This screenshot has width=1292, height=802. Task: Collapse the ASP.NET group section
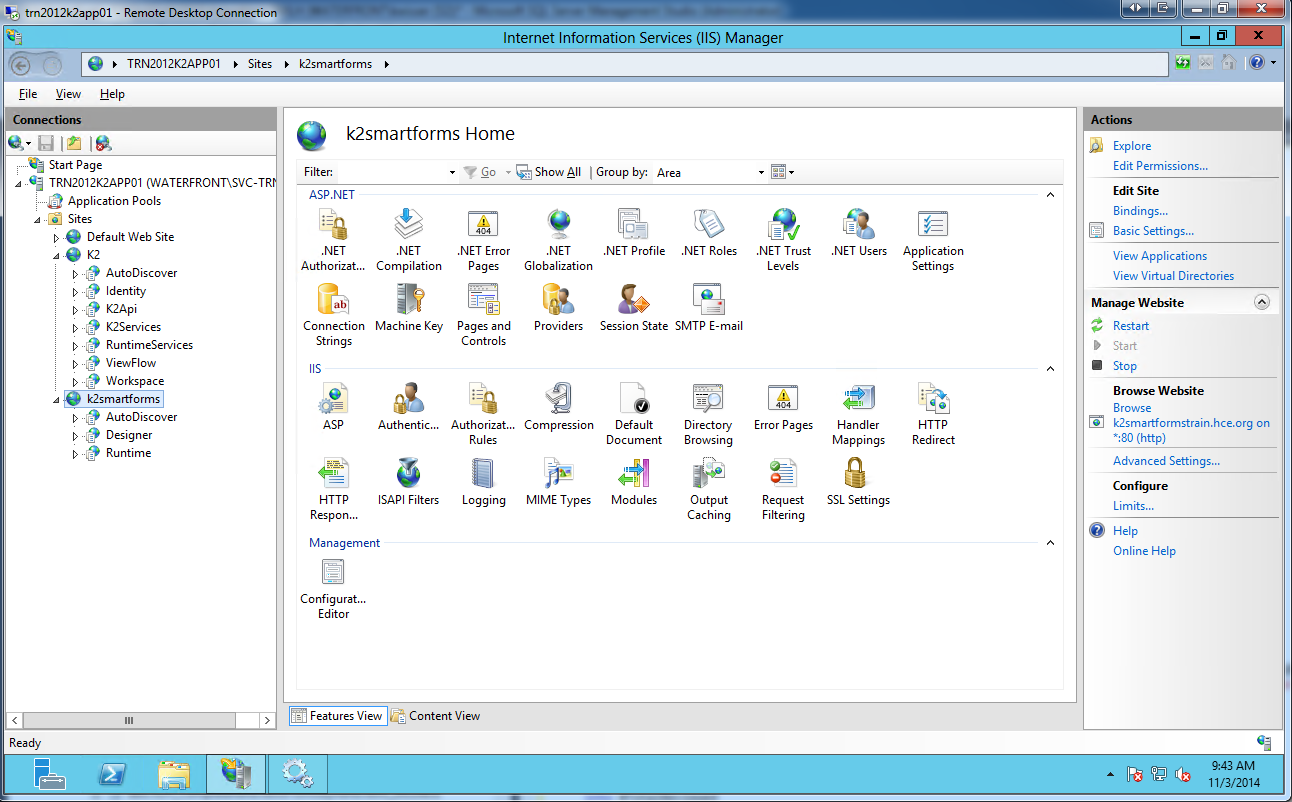tap(1050, 195)
